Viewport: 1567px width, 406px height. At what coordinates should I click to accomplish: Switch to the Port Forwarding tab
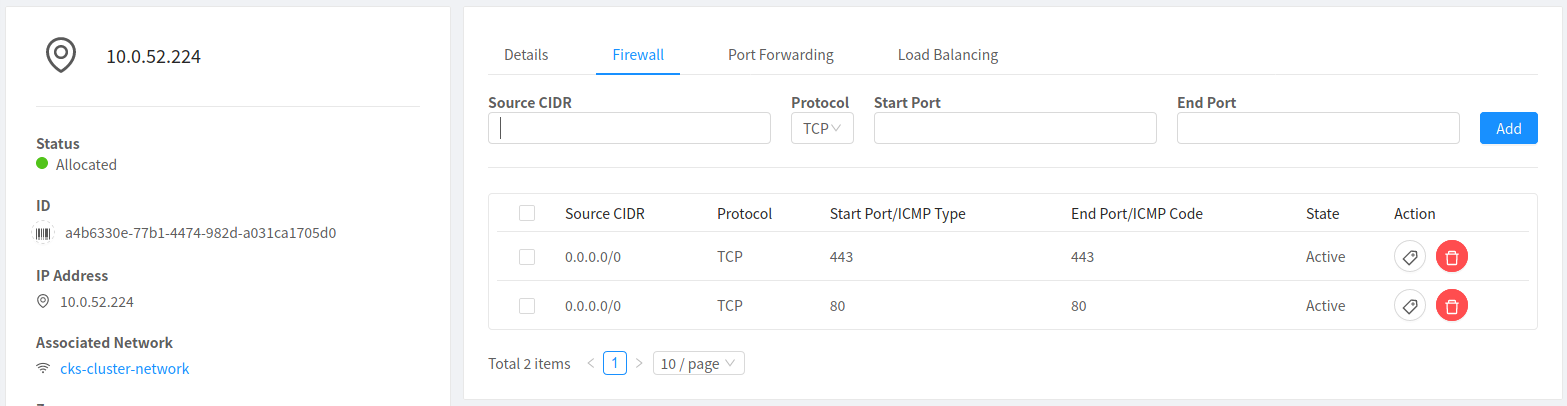(780, 55)
